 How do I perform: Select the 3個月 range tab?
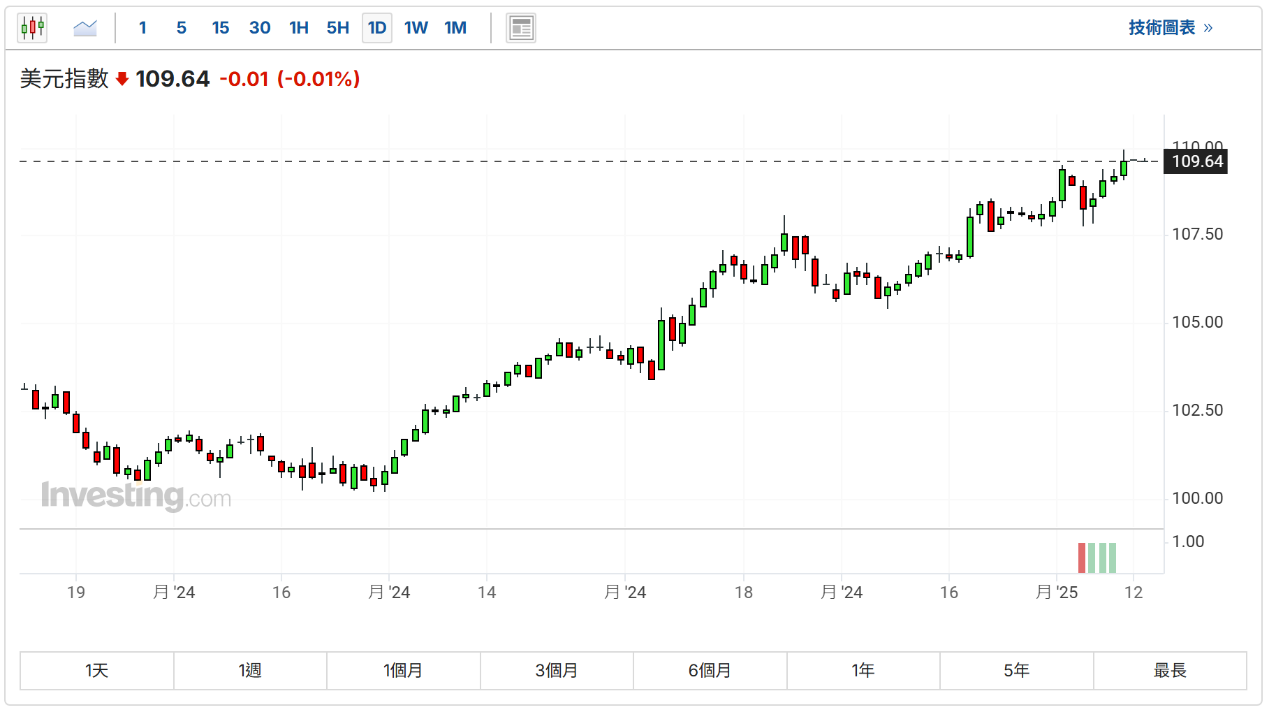tap(557, 670)
